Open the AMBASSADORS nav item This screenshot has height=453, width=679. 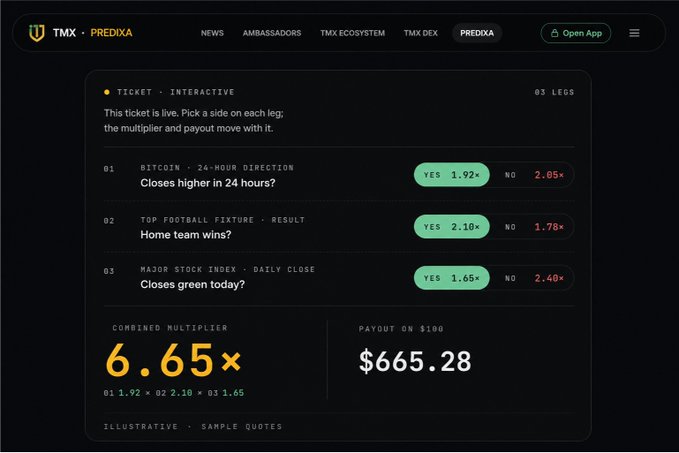(x=272, y=33)
